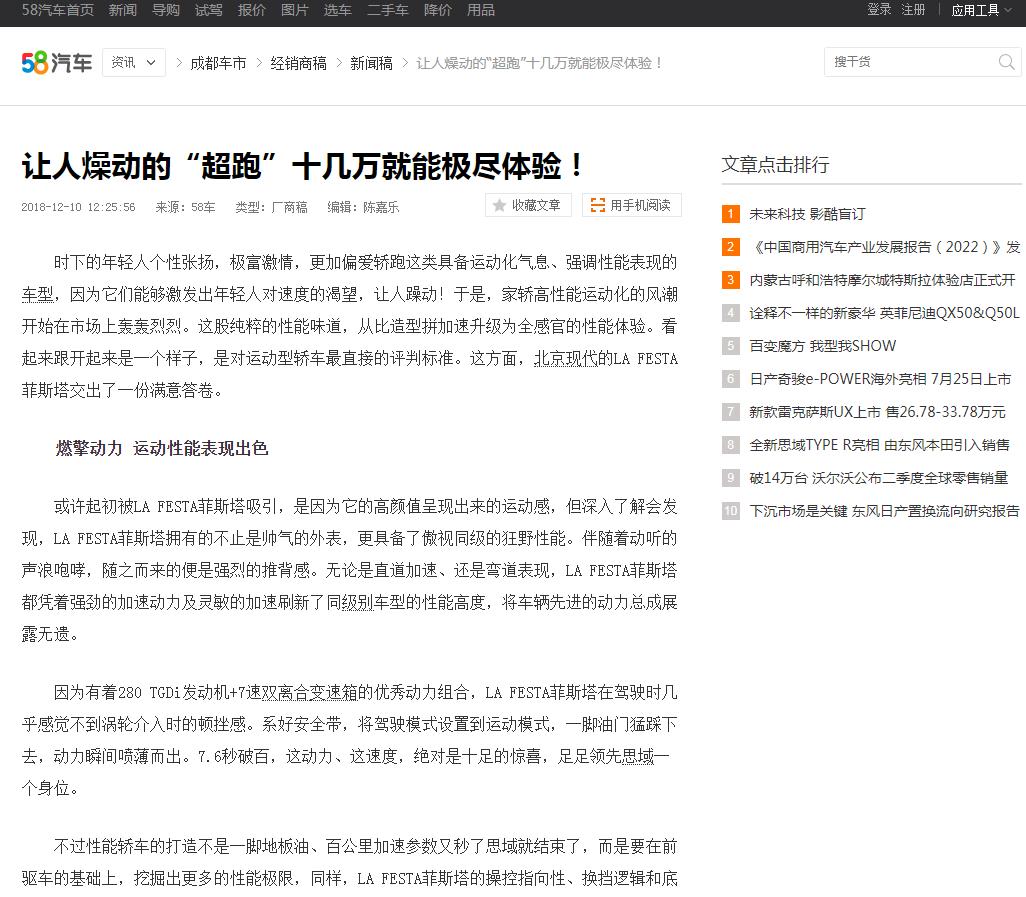Open the 车型 link in article
This screenshot has width=1026, height=897.
37,294
